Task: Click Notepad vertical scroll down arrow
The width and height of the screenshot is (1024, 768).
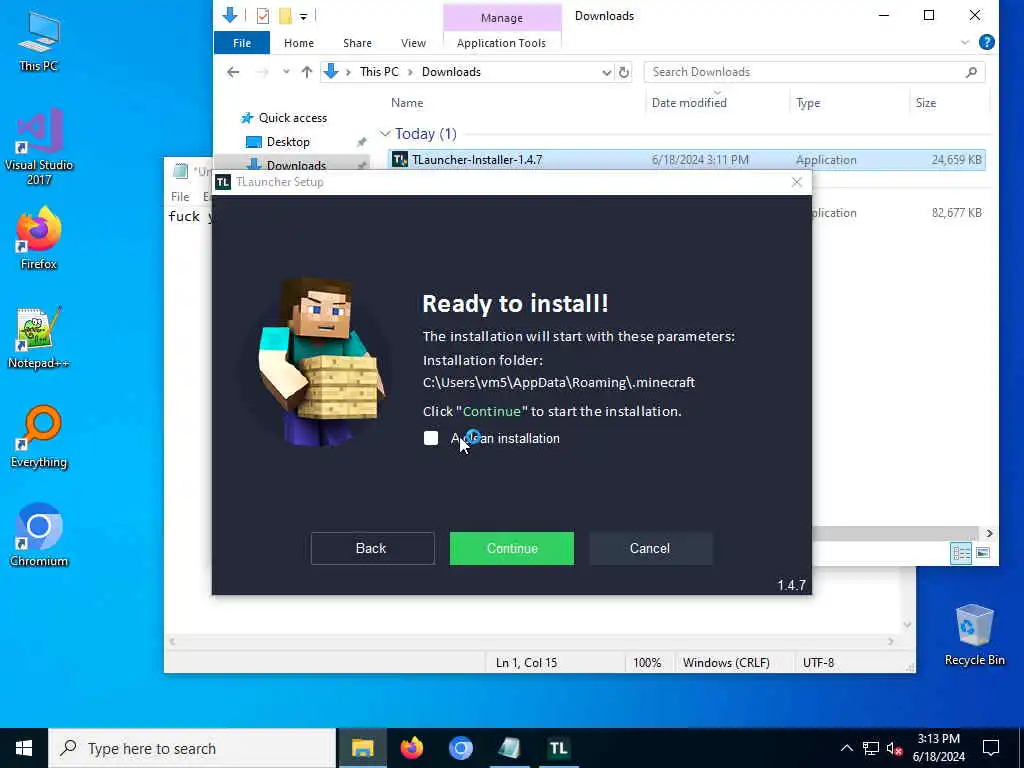Action: tap(907, 625)
